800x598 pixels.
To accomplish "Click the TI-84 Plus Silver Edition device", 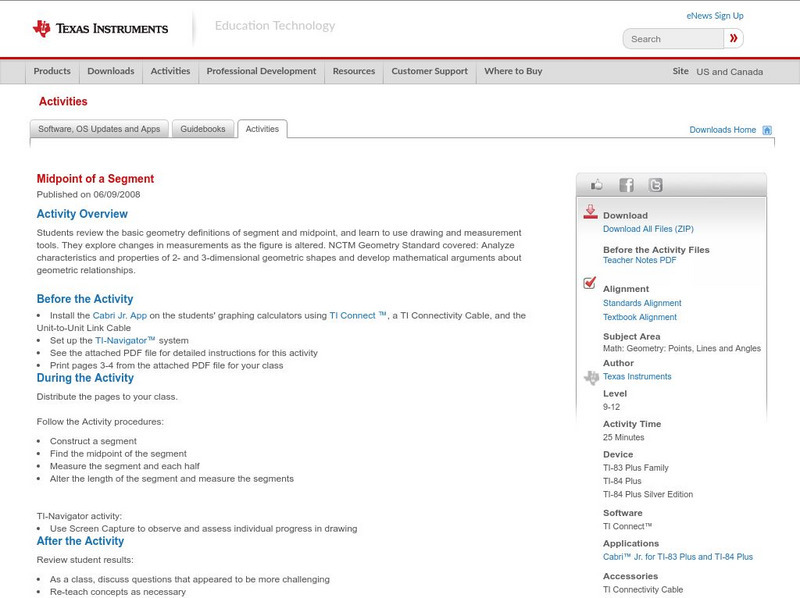I will pos(648,494).
